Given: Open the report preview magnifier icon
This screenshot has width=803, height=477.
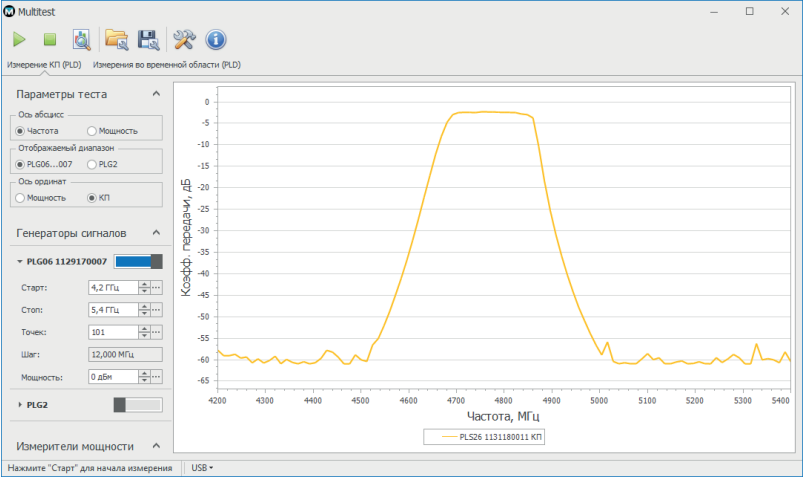Looking at the screenshot, I should (81, 39).
